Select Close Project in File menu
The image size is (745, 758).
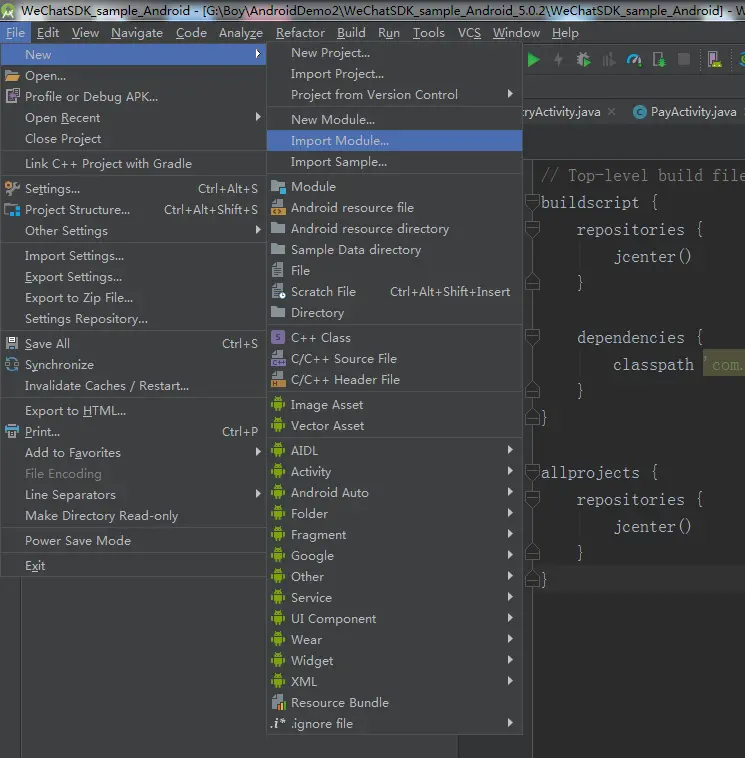pos(133,139)
